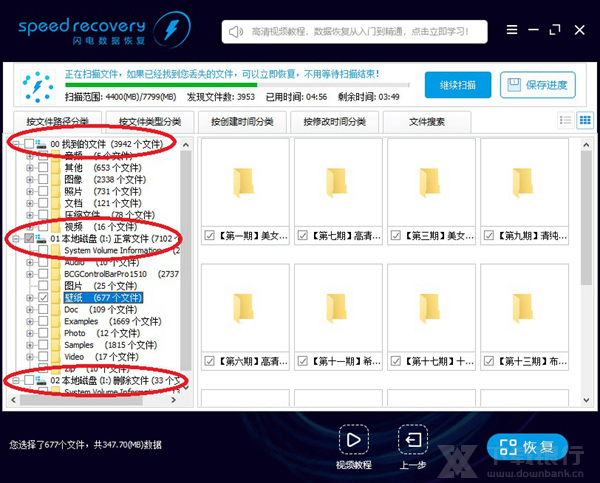Select the 视频 (16 个文件) tree row
The height and width of the screenshot is (483, 600).
click(101, 227)
